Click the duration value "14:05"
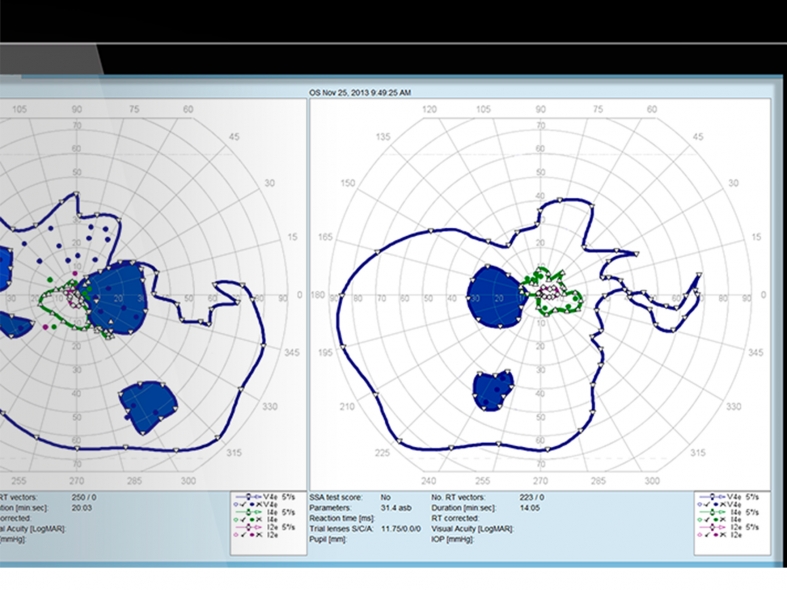This screenshot has width=787, height=590. pyautogui.click(x=530, y=508)
